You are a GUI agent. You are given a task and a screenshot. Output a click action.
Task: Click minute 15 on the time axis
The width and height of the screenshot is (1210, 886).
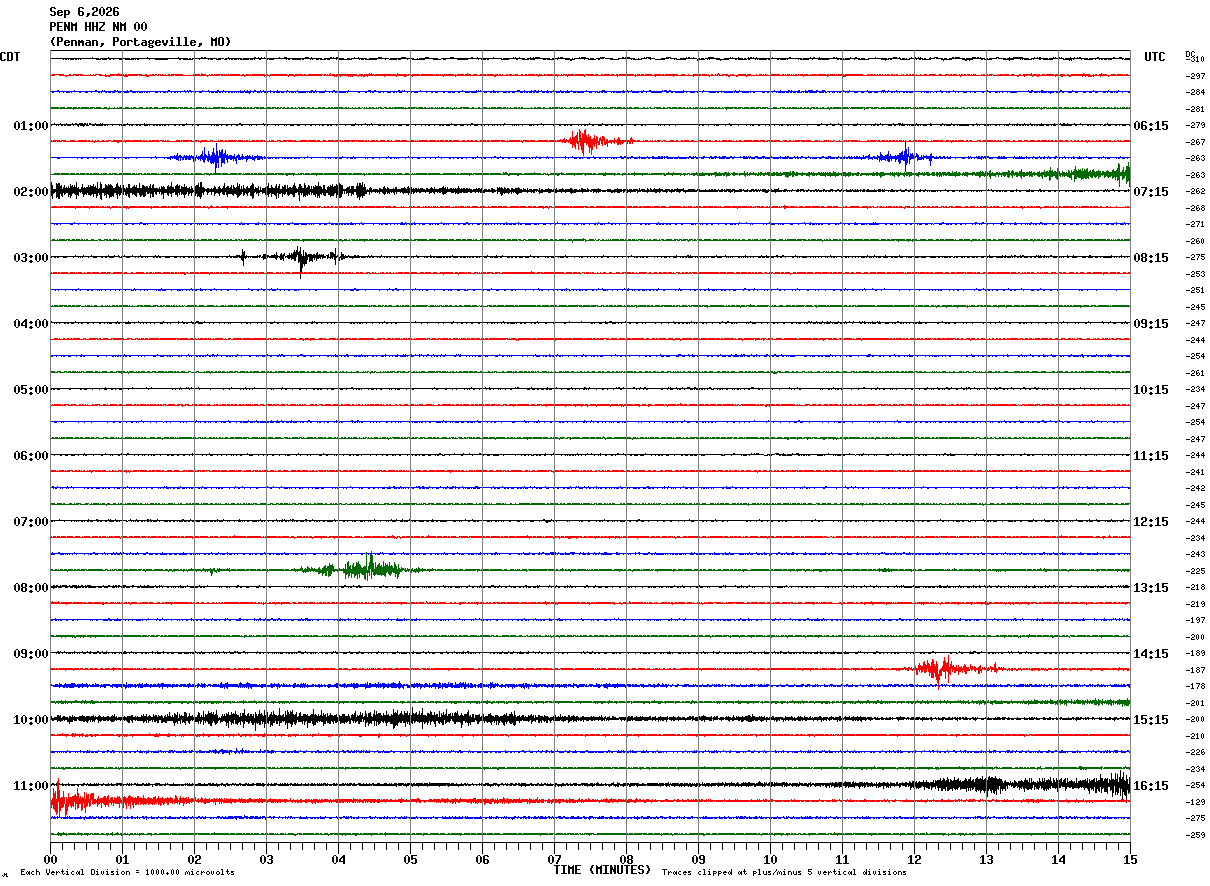(x=1130, y=859)
